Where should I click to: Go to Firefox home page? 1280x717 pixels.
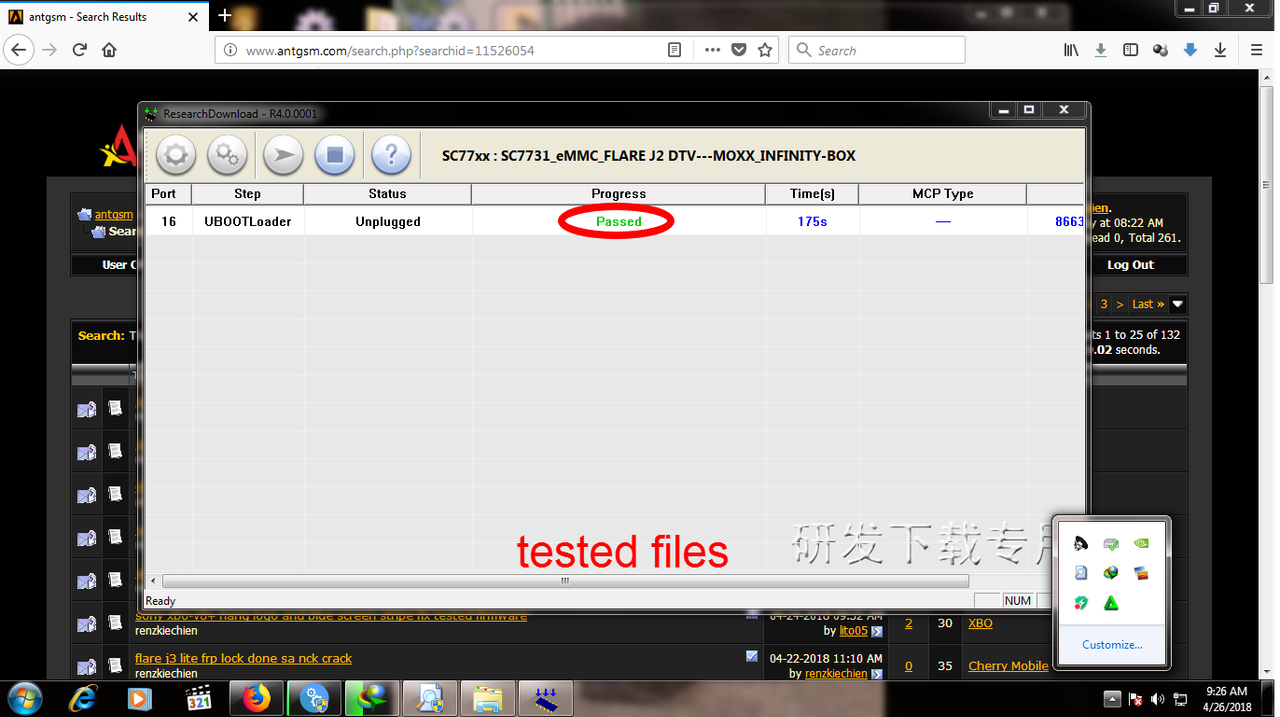click(110, 50)
